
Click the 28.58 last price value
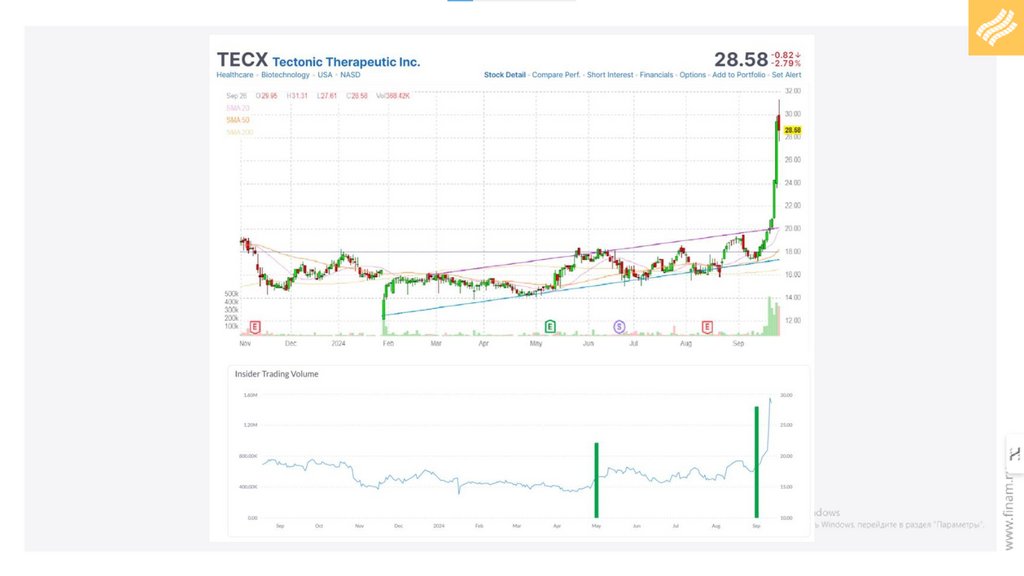741,59
